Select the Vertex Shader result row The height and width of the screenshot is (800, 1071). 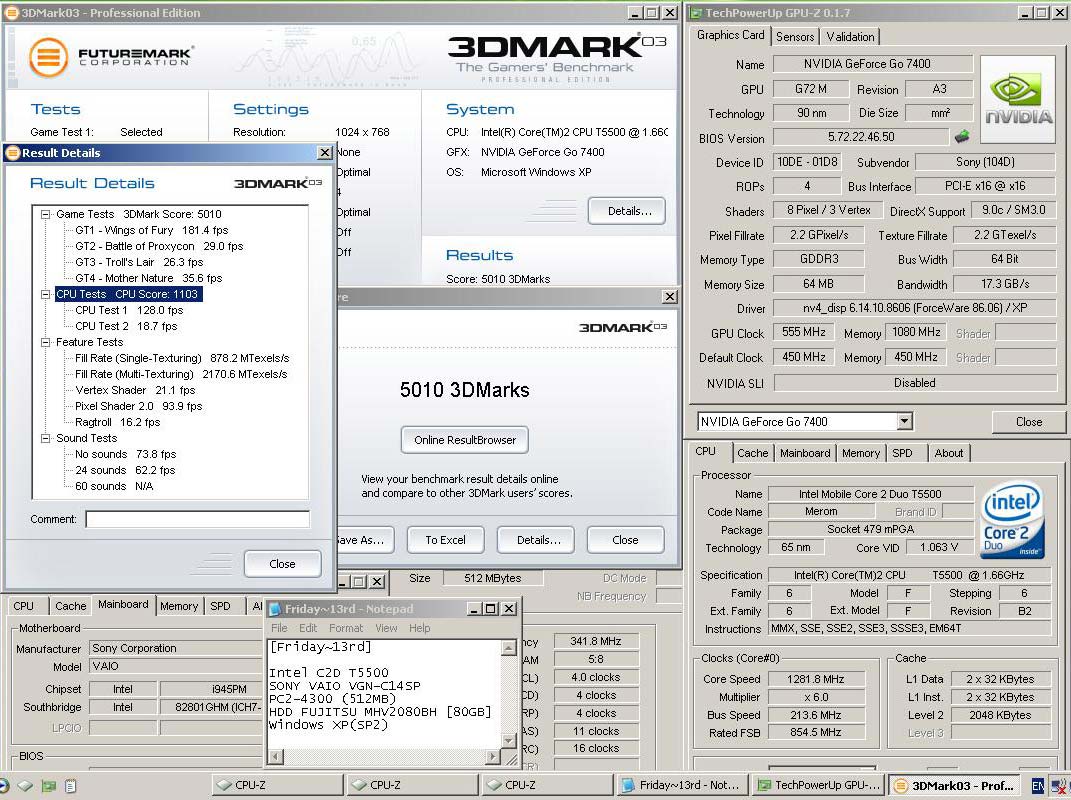click(135, 390)
